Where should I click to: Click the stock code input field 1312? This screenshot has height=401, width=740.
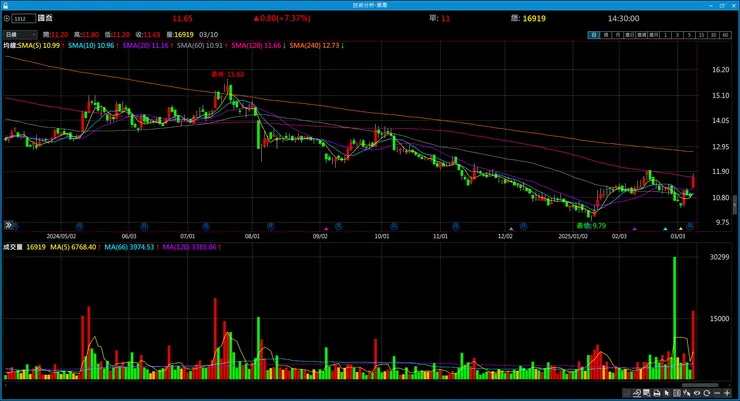pos(24,18)
